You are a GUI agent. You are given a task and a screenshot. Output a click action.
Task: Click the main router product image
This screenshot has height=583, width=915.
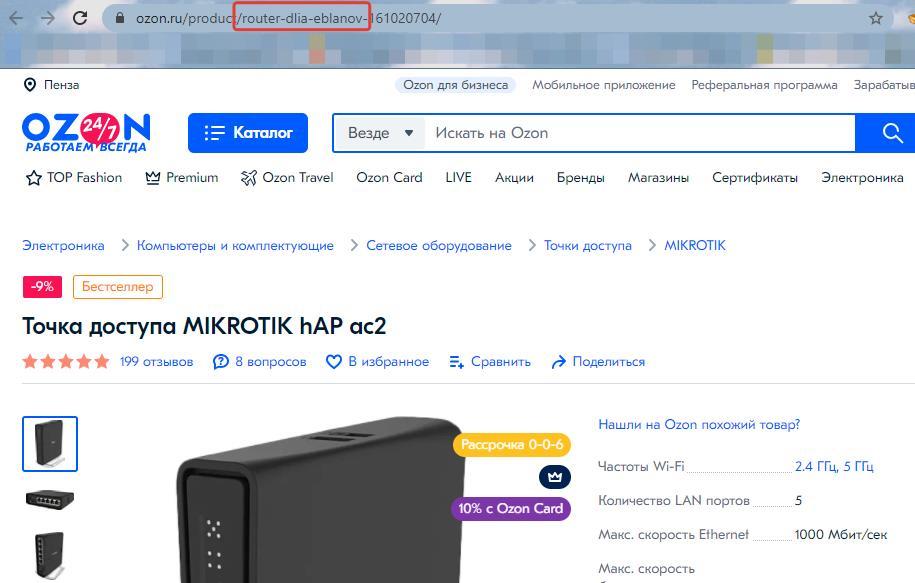coord(321,501)
